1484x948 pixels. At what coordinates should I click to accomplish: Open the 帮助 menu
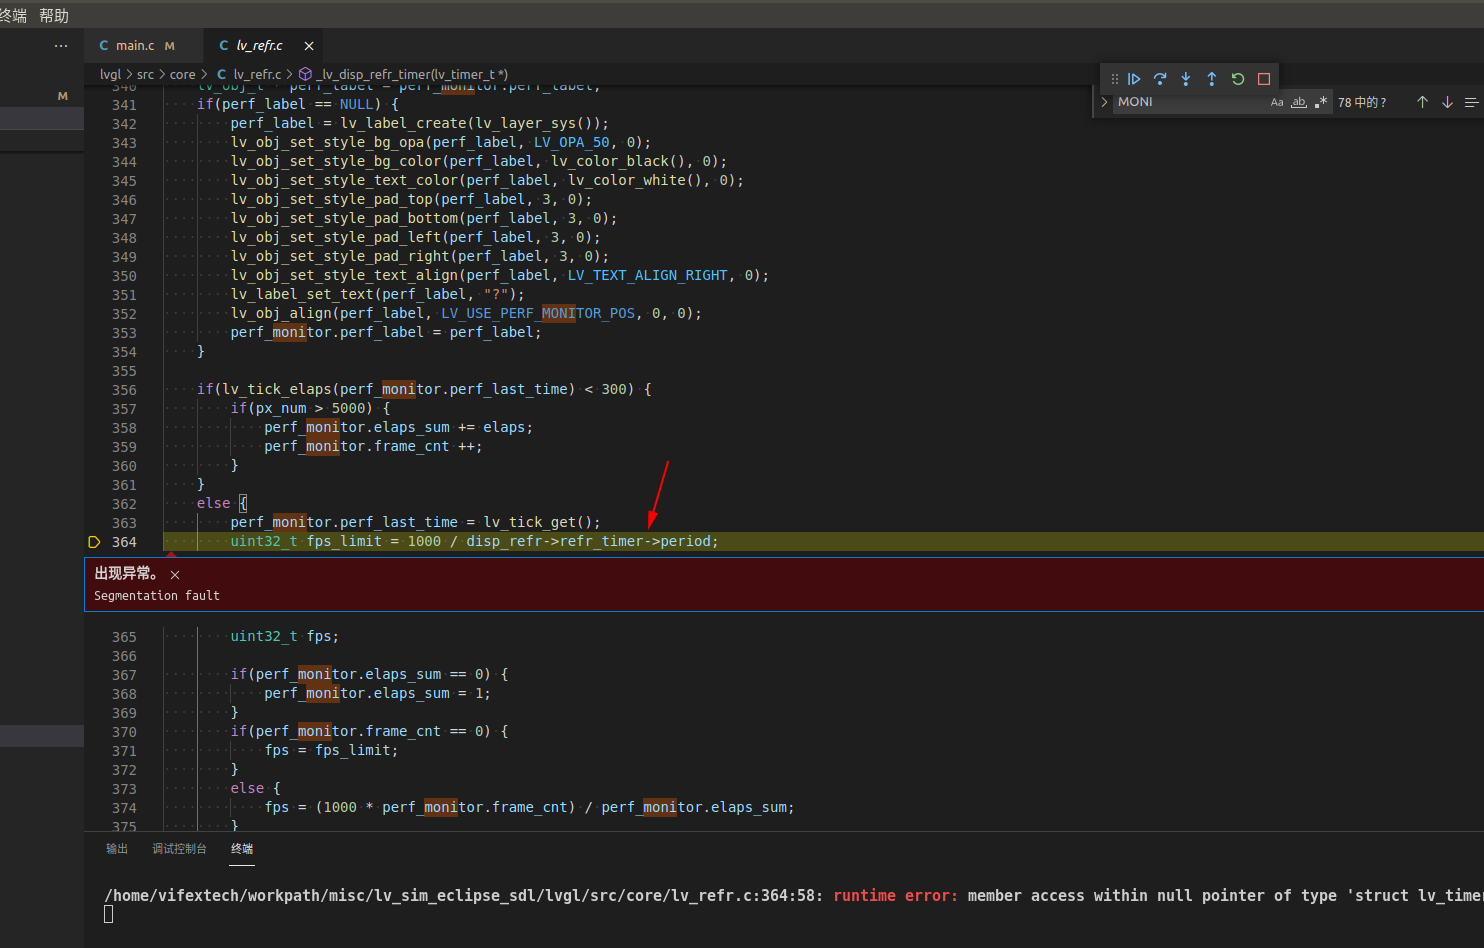click(54, 15)
